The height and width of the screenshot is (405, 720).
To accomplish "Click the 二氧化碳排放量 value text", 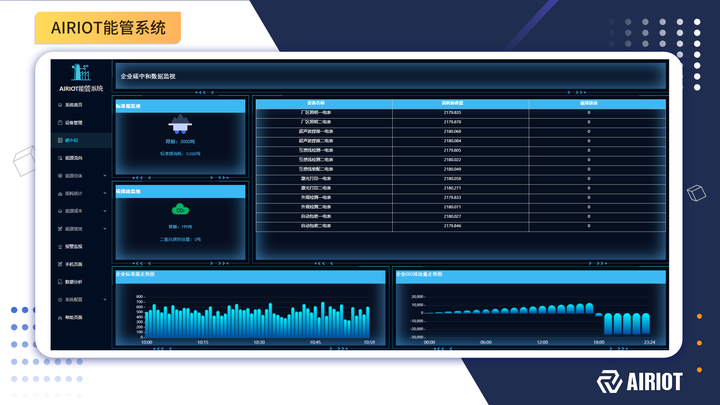I will 180,239.
